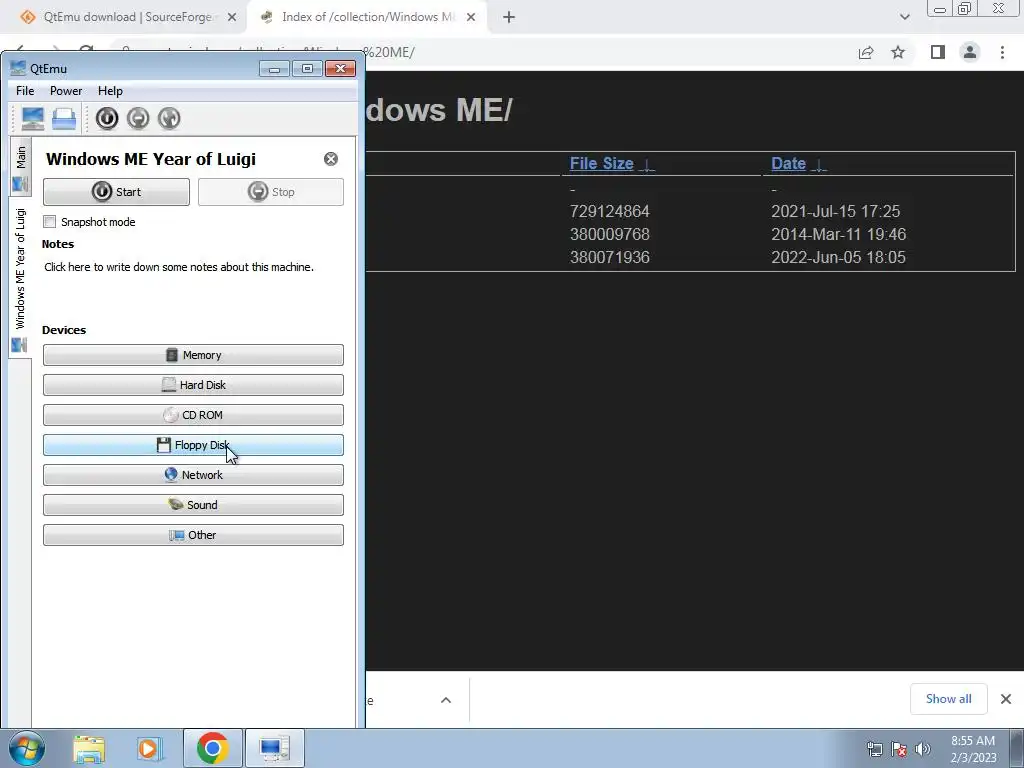Click the file size 729124864
1024x768 pixels.
609,212
